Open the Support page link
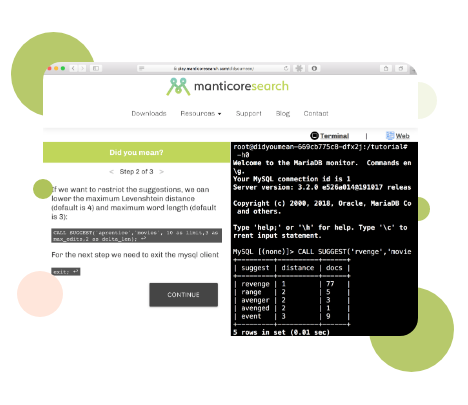The height and width of the screenshot is (405, 468). pyautogui.click(x=249, y=114)
